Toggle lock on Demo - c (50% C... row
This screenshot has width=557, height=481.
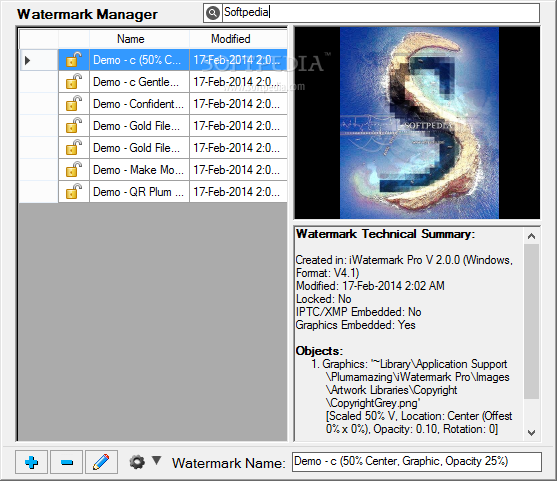coord(74,60)
